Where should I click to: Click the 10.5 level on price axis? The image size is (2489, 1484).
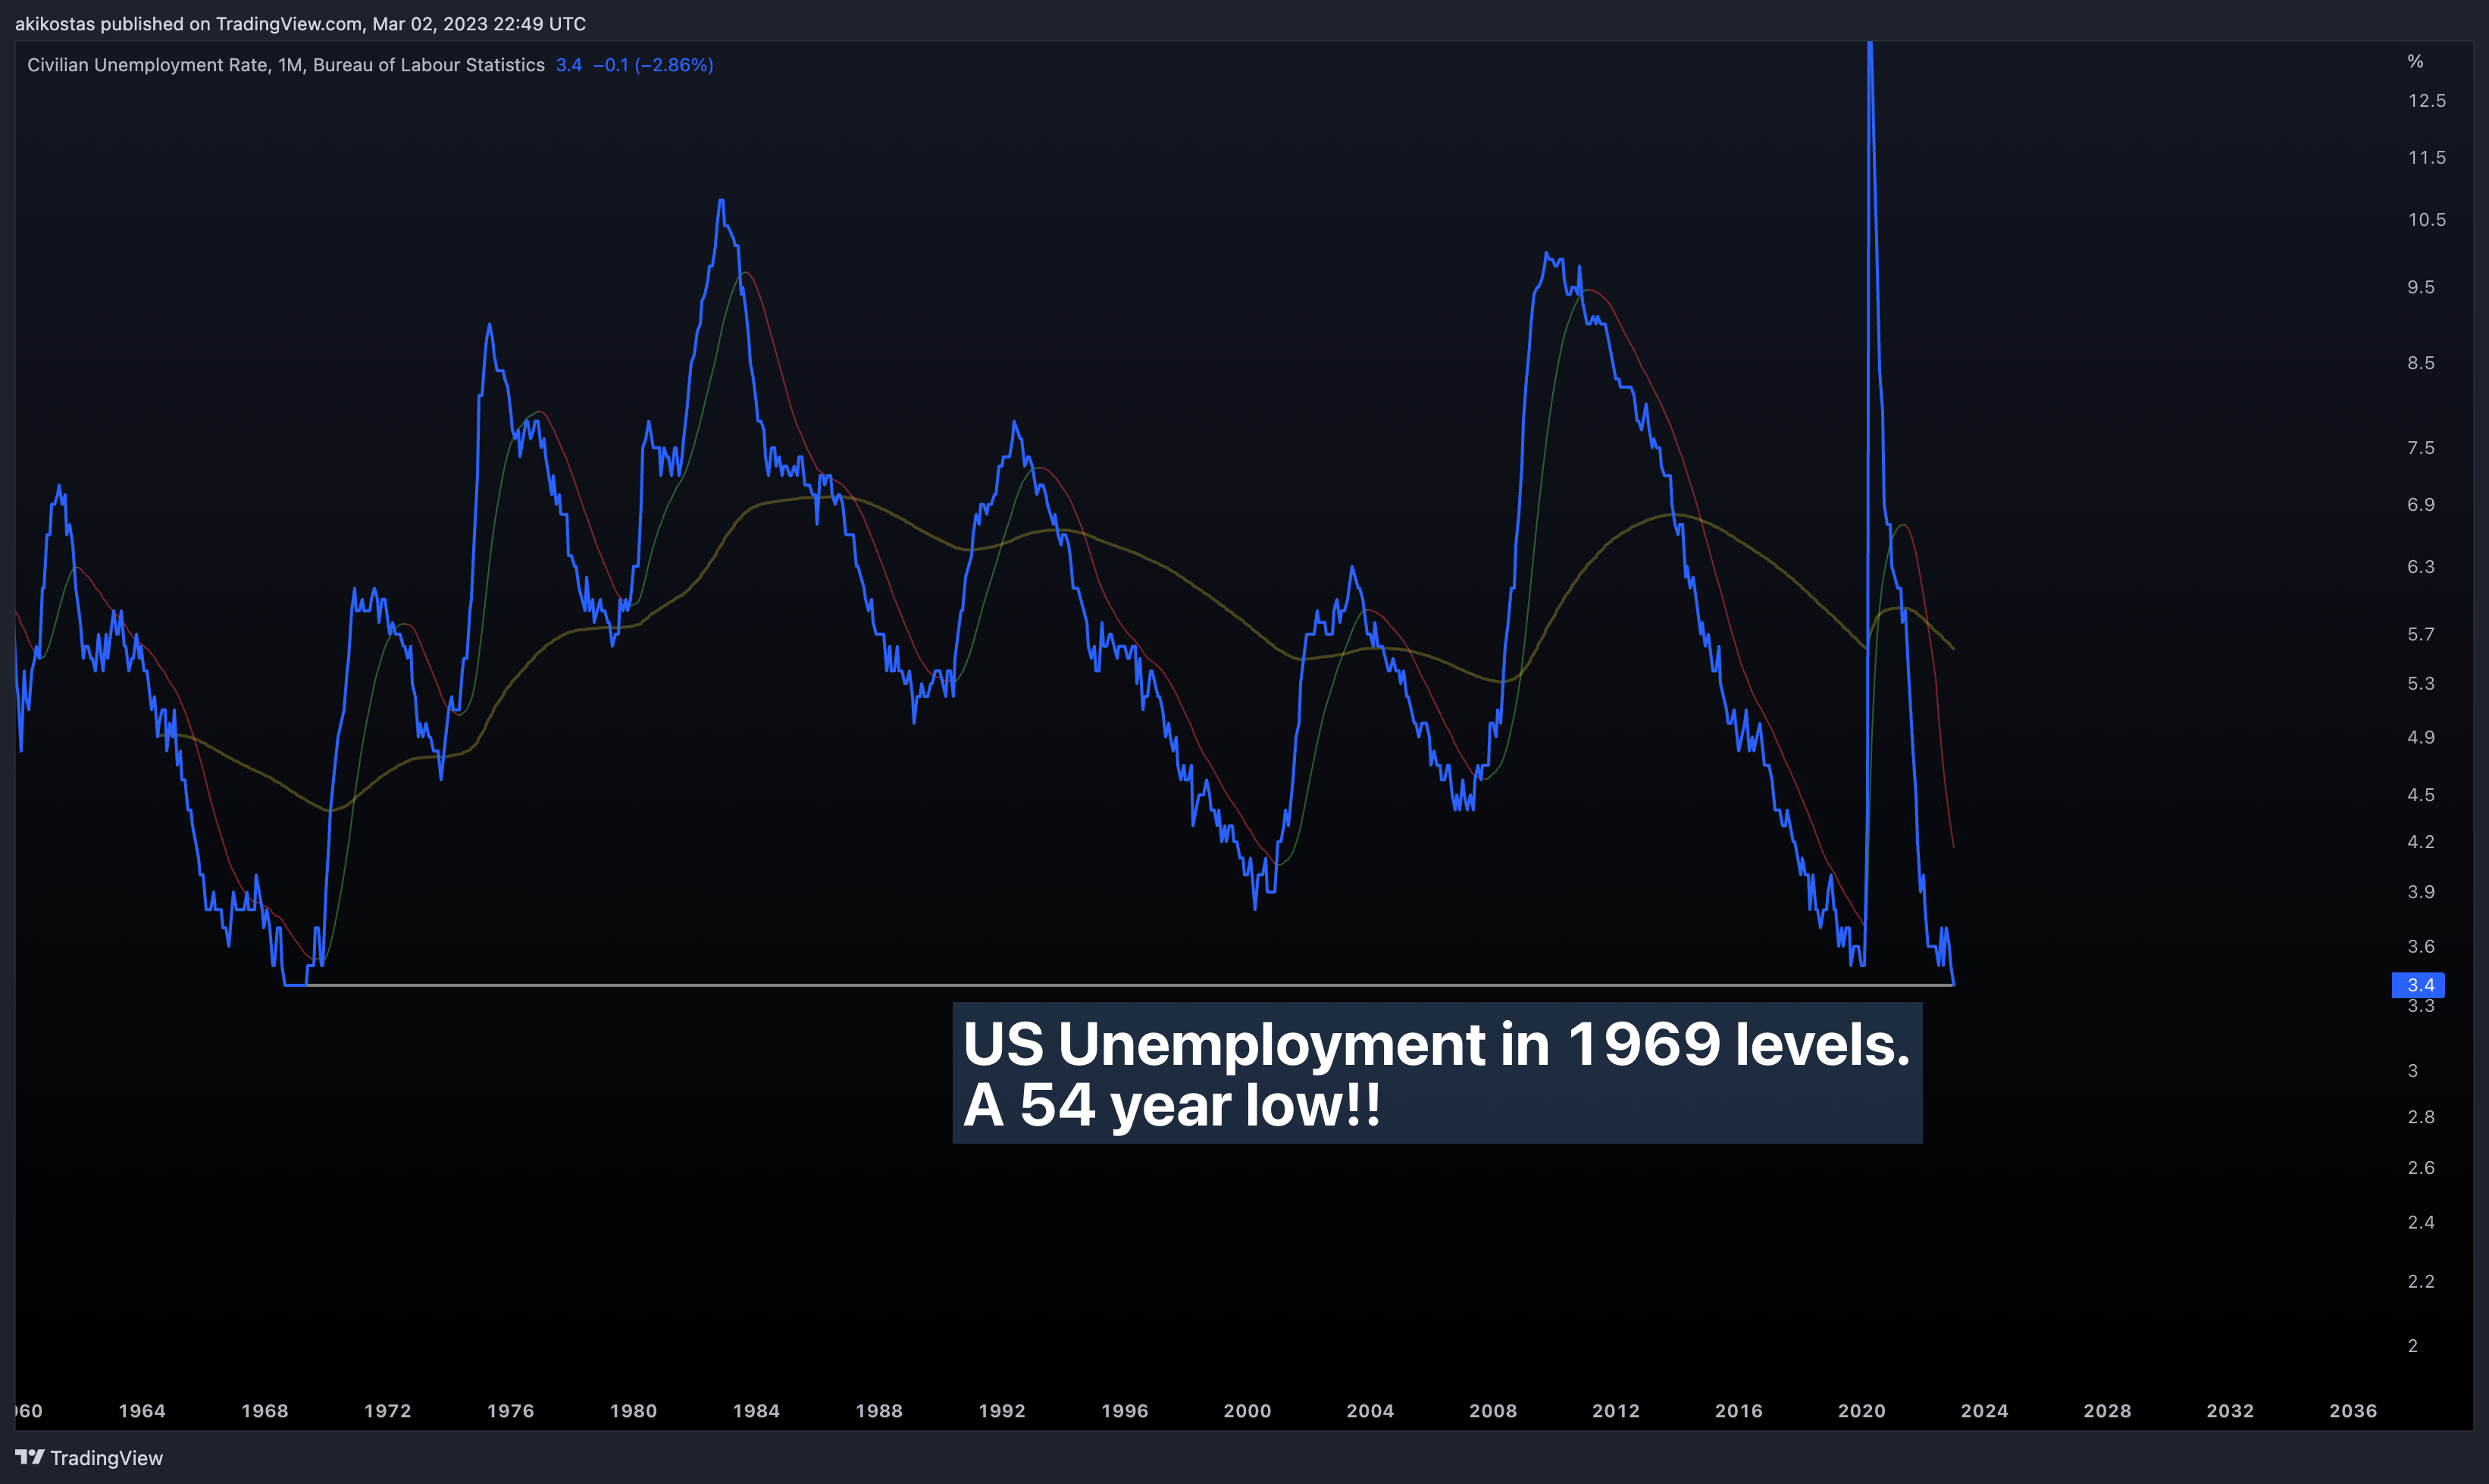(2427, 220)
